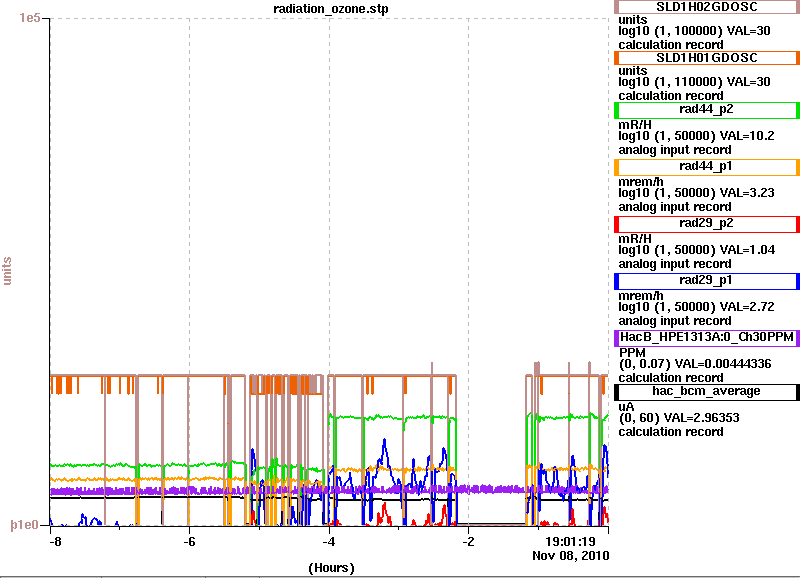Image resolution: width=800 pixels, height=578 pixels.
Task: Click the radiation_ozone.stp plot title
Action: tap(331, 9)
